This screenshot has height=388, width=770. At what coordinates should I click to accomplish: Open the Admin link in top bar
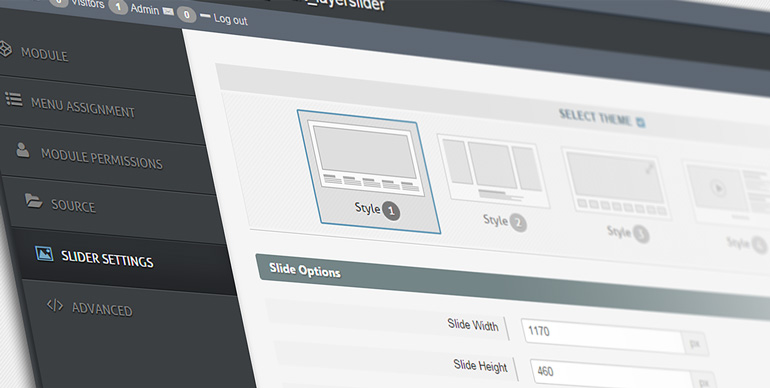(145, 9)
